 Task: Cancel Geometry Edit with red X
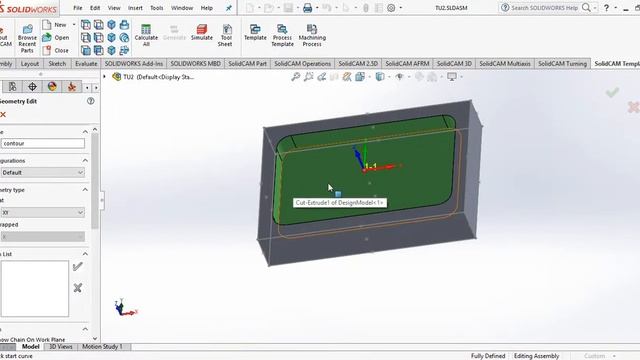3,115
